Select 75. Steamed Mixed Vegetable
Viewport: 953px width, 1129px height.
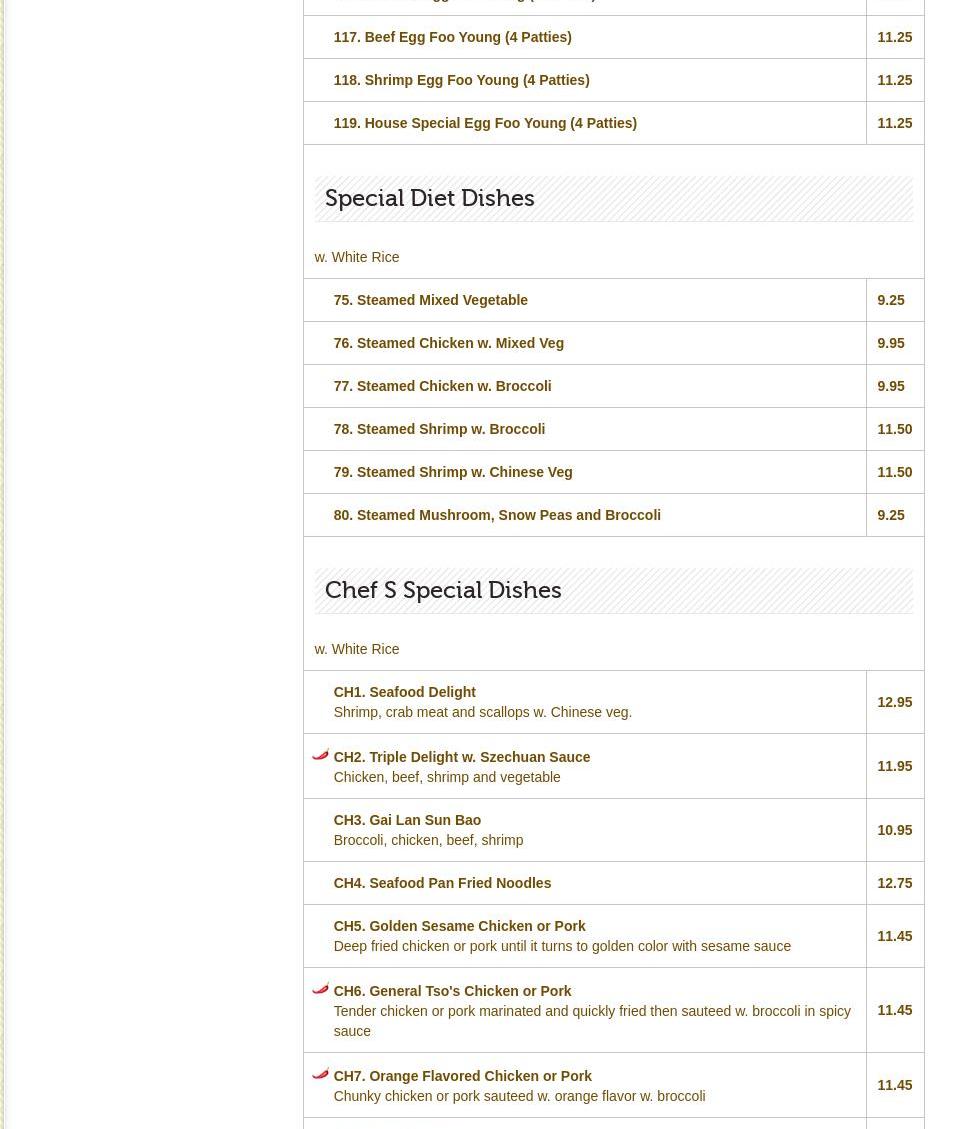[x=430, y=300]
